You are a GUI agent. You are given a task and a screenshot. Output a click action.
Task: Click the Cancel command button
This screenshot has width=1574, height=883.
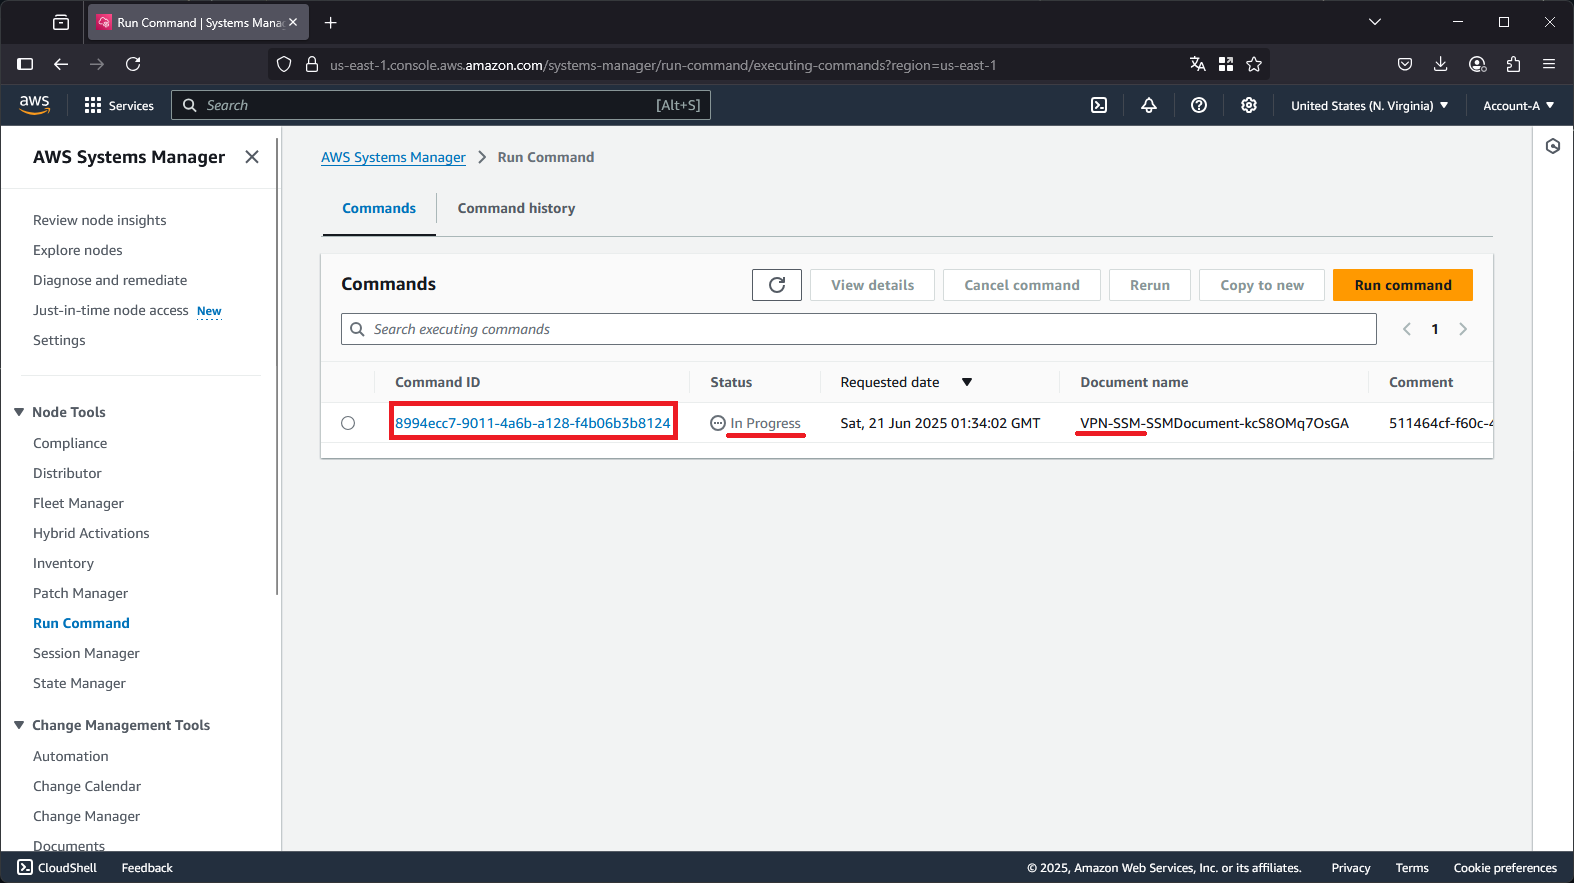[1022, 285]
